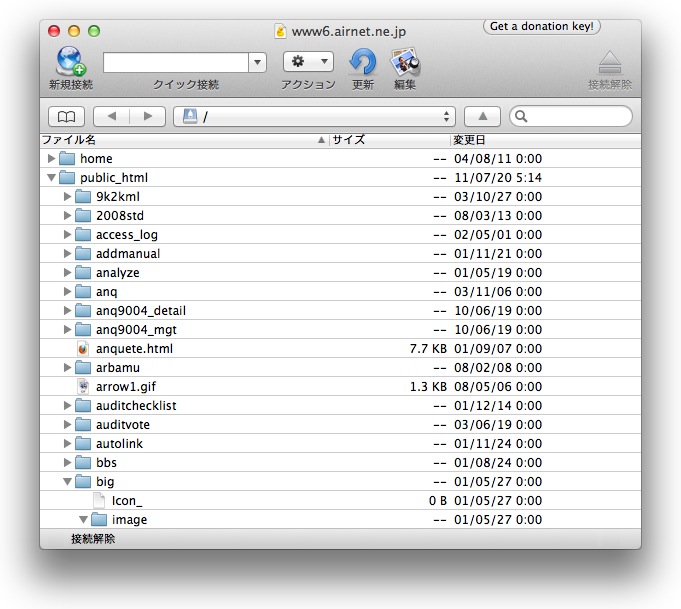Image resolution: width=681 pixels, height=609 pixels.
Task: Sort by the サイズ column header
Action: [x=390, y=140]
